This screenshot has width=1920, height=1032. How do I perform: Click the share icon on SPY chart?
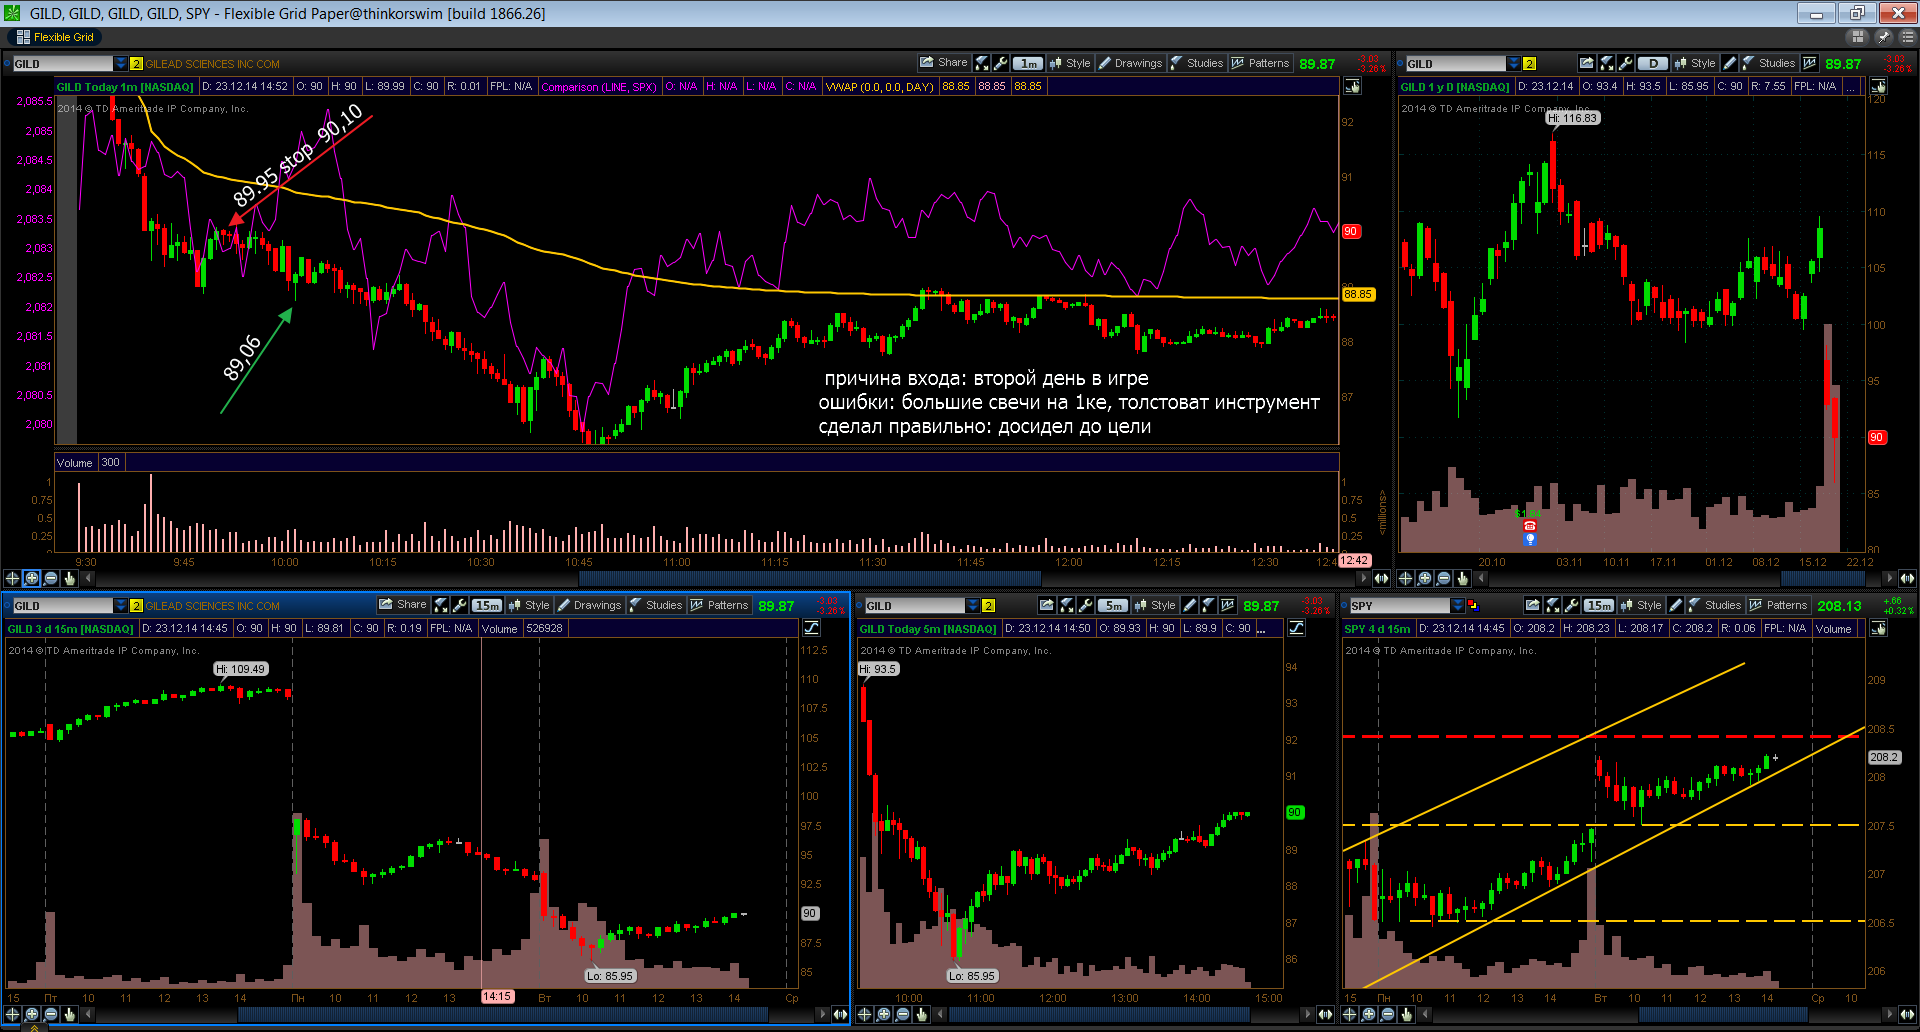pyautogui.click(x=1532, y=605)
